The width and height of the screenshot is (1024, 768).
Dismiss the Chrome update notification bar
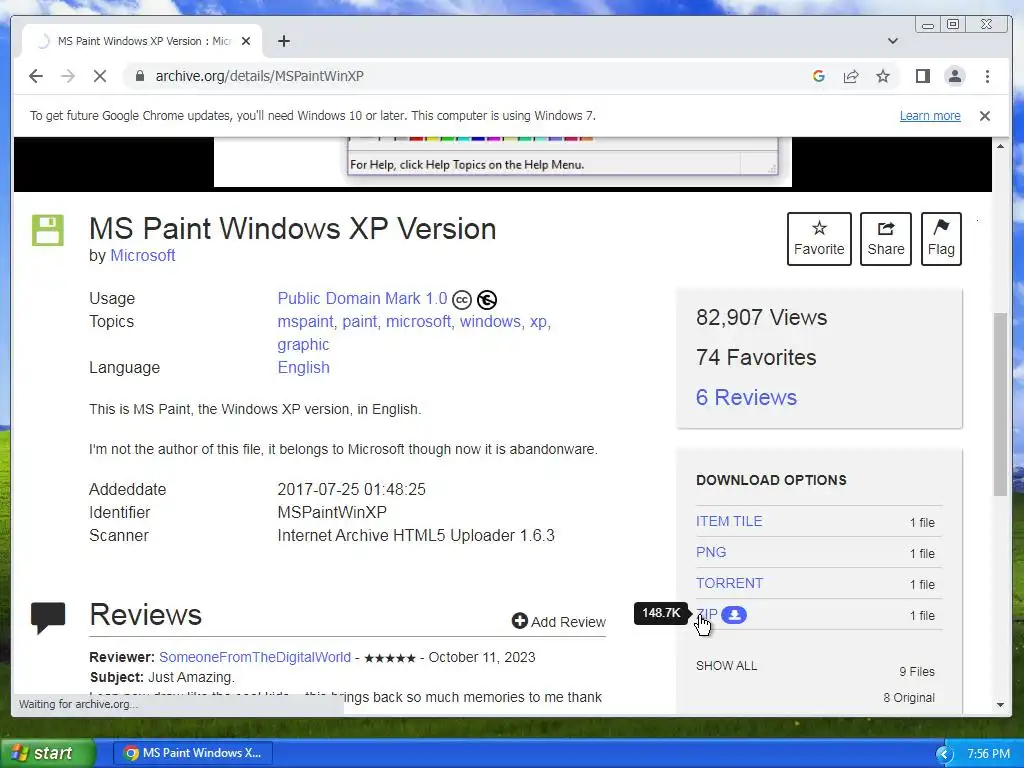[x=985, y=116]
